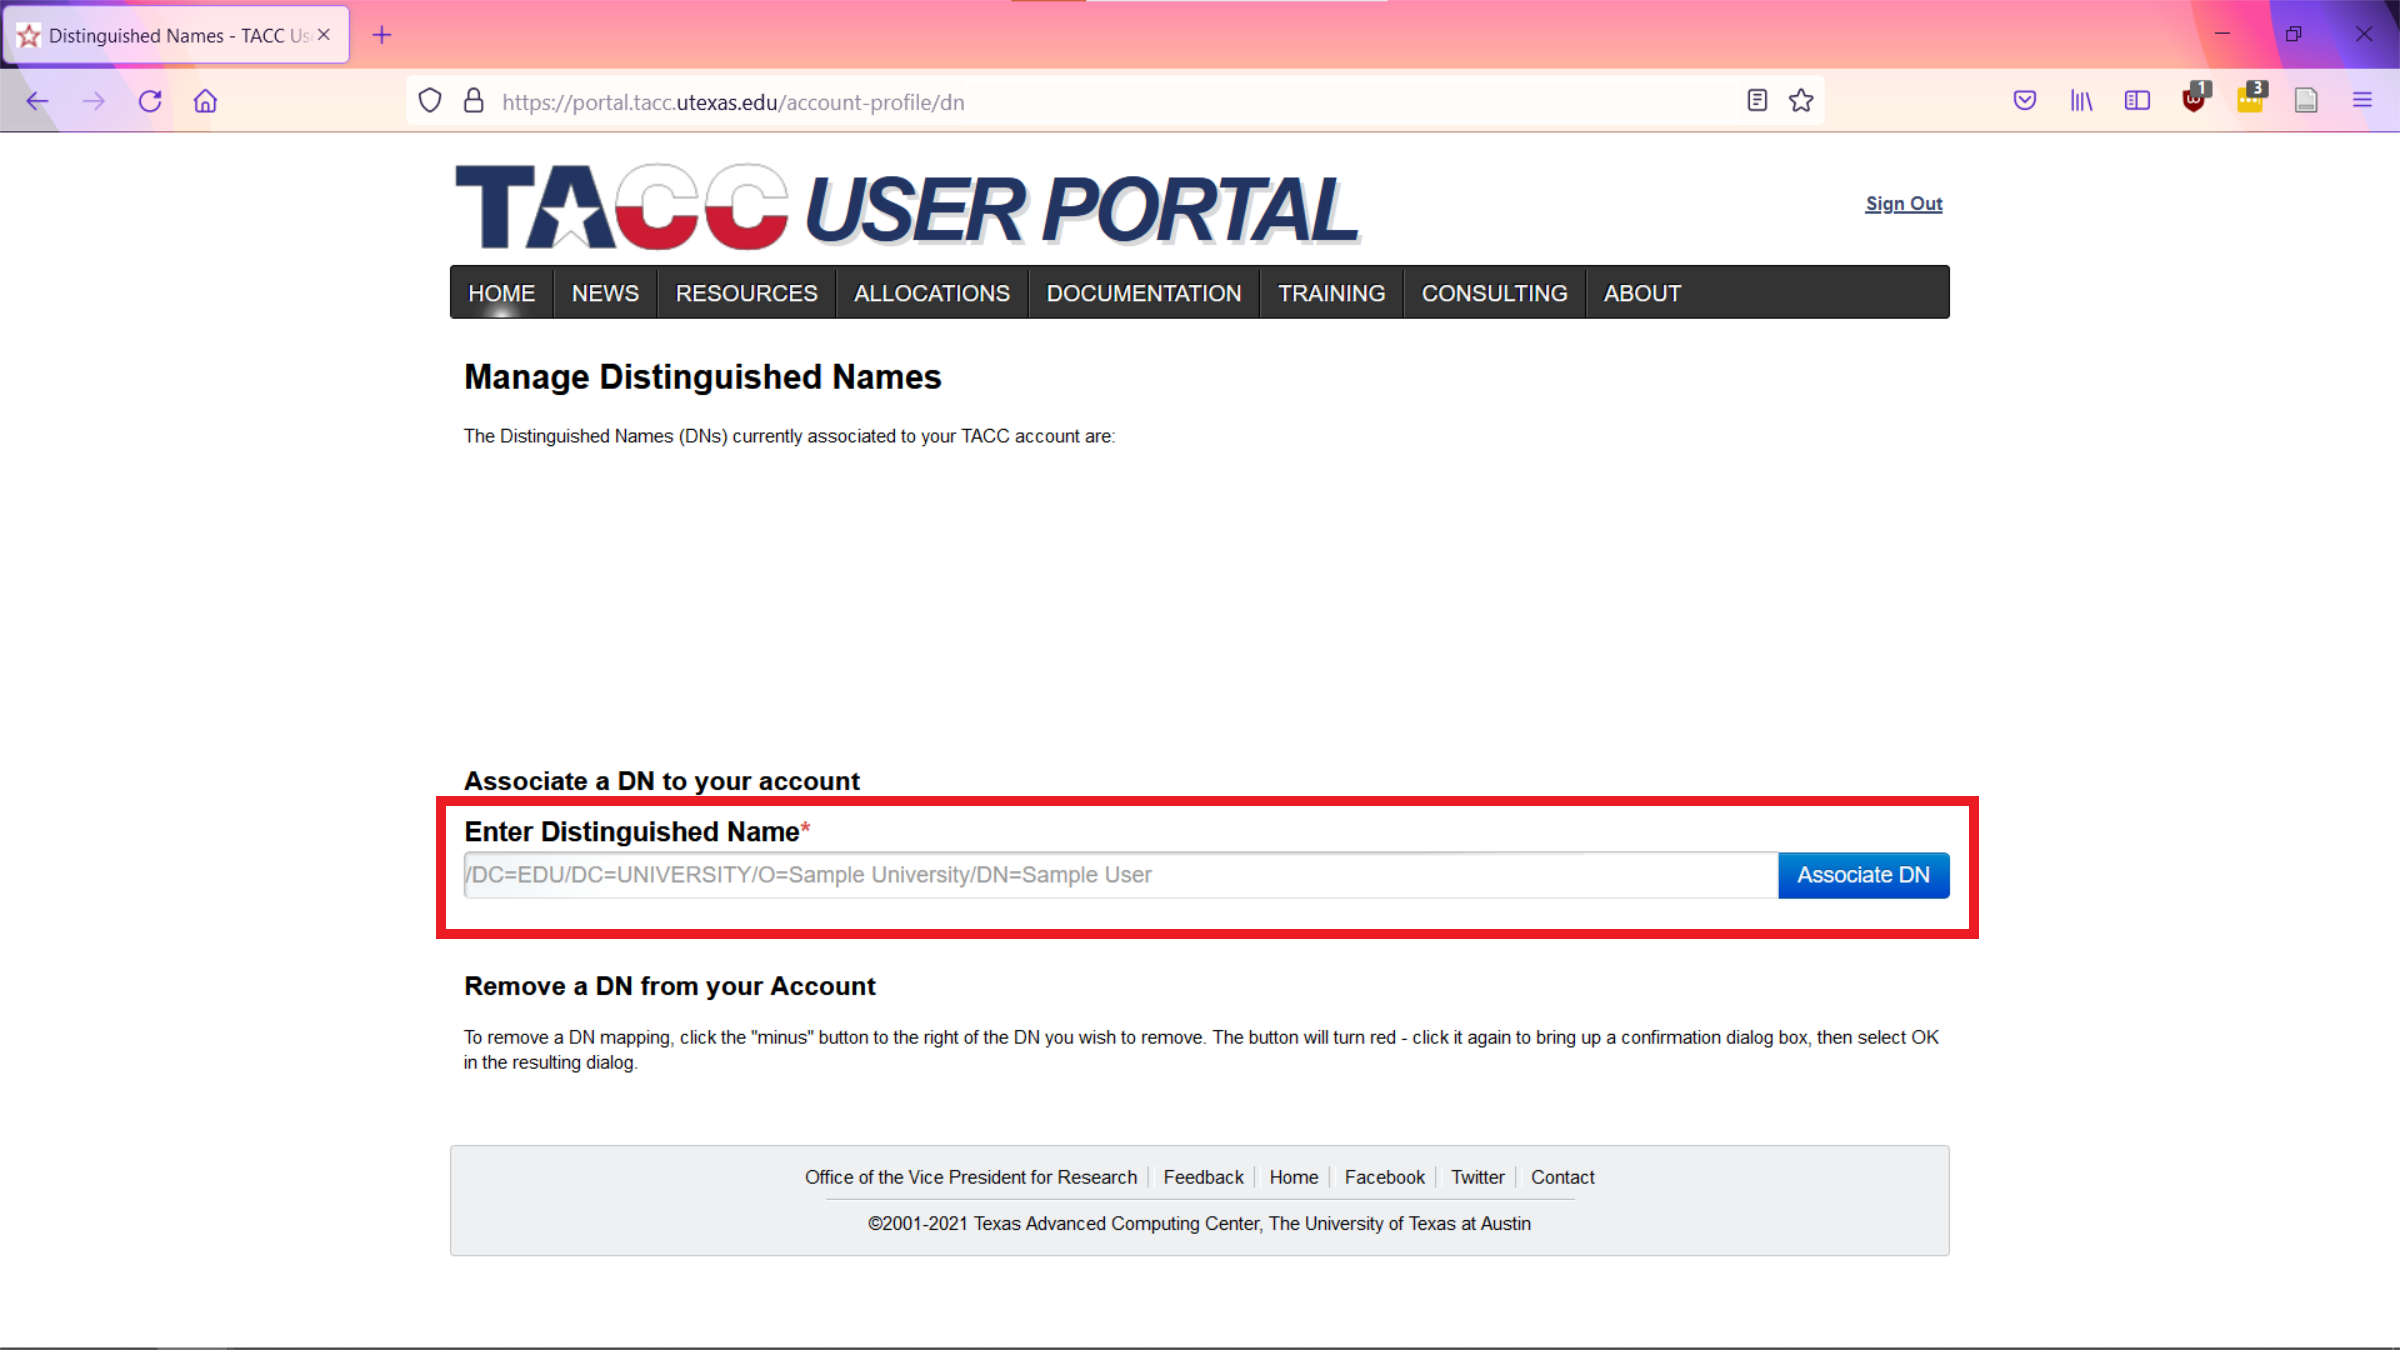Select the Distinguished Names browser tab

click(178, 35)
